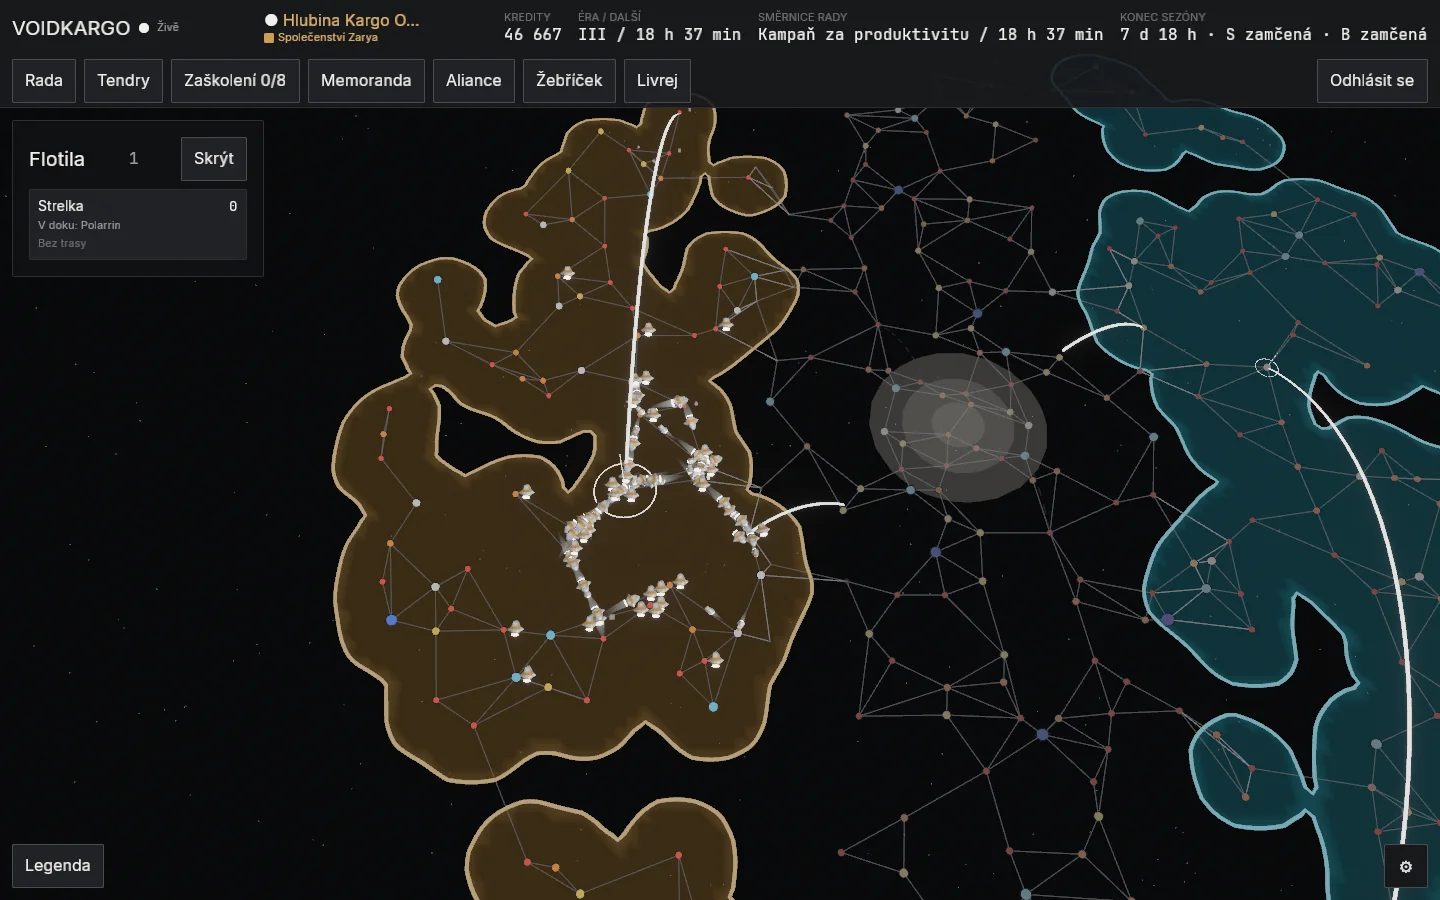The height and width of the screenshot is (900, 1440).
Task: View the Žebříček leaderboard
Action: point(569,81)
